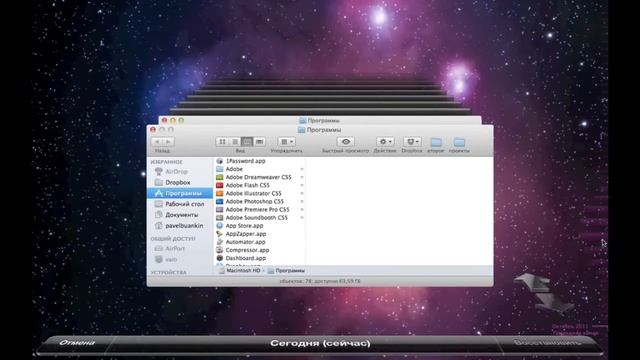
Task: Select Adobe Dreamweaver CS5 folder
Action: pyautogui.click(x=260, y=177)
